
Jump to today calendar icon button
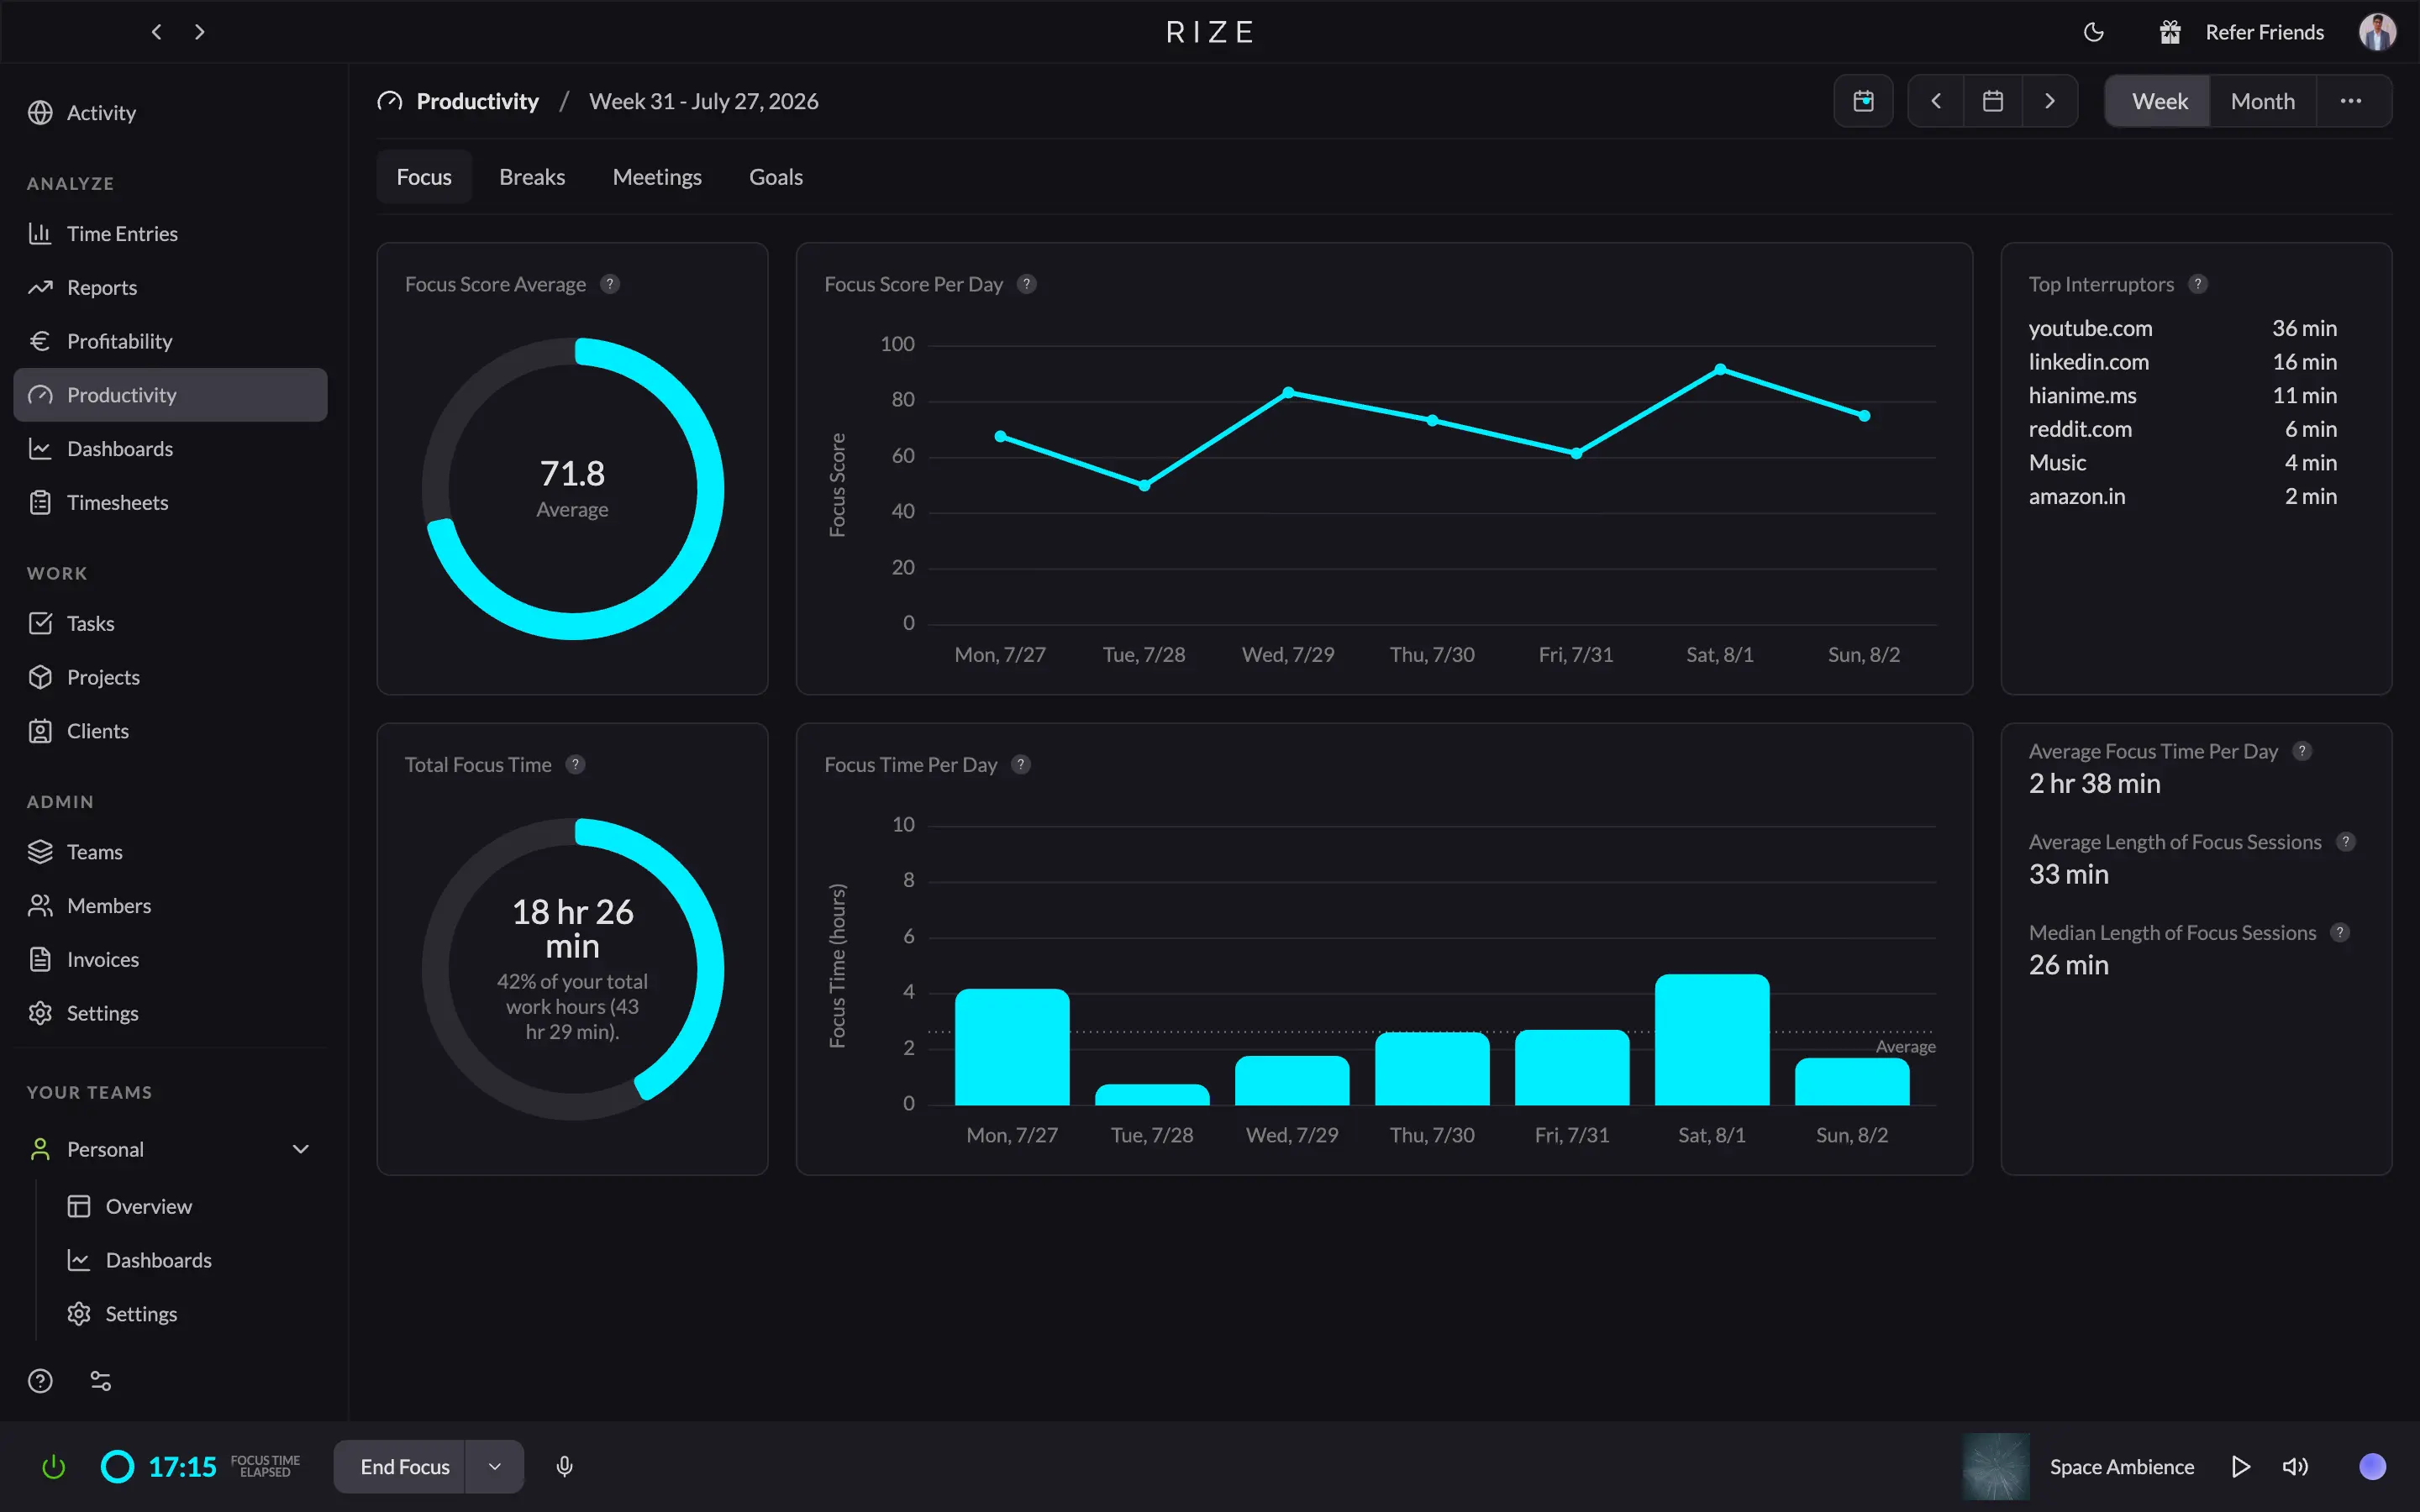[1863, 101]
